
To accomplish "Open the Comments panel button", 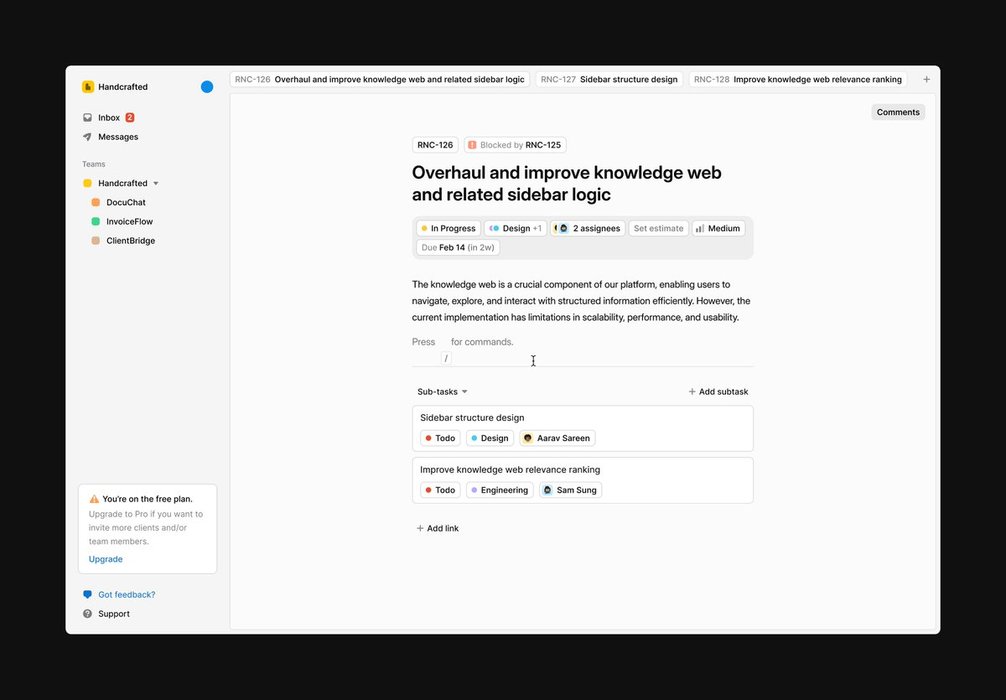I will point(898,112).
